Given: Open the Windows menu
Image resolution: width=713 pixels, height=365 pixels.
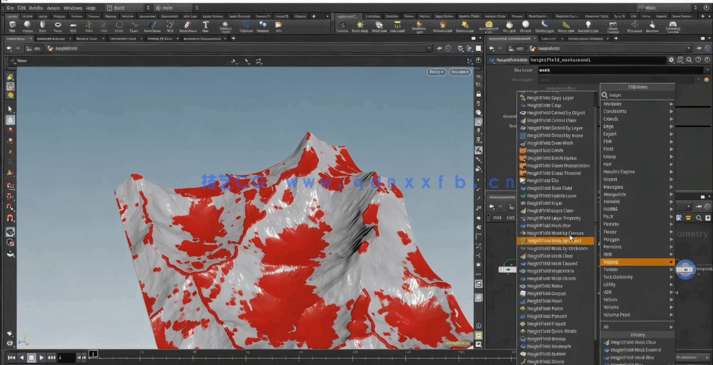Looking at the screenshot, I should pyautogui.click(x=73, y=8).
